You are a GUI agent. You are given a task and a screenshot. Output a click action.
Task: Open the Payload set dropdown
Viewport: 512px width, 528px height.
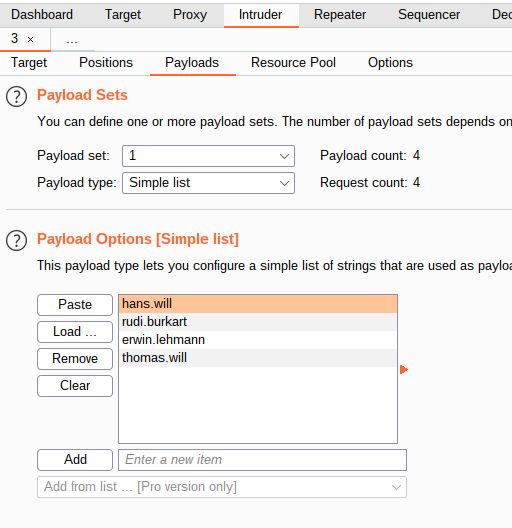tap(208, 156)
